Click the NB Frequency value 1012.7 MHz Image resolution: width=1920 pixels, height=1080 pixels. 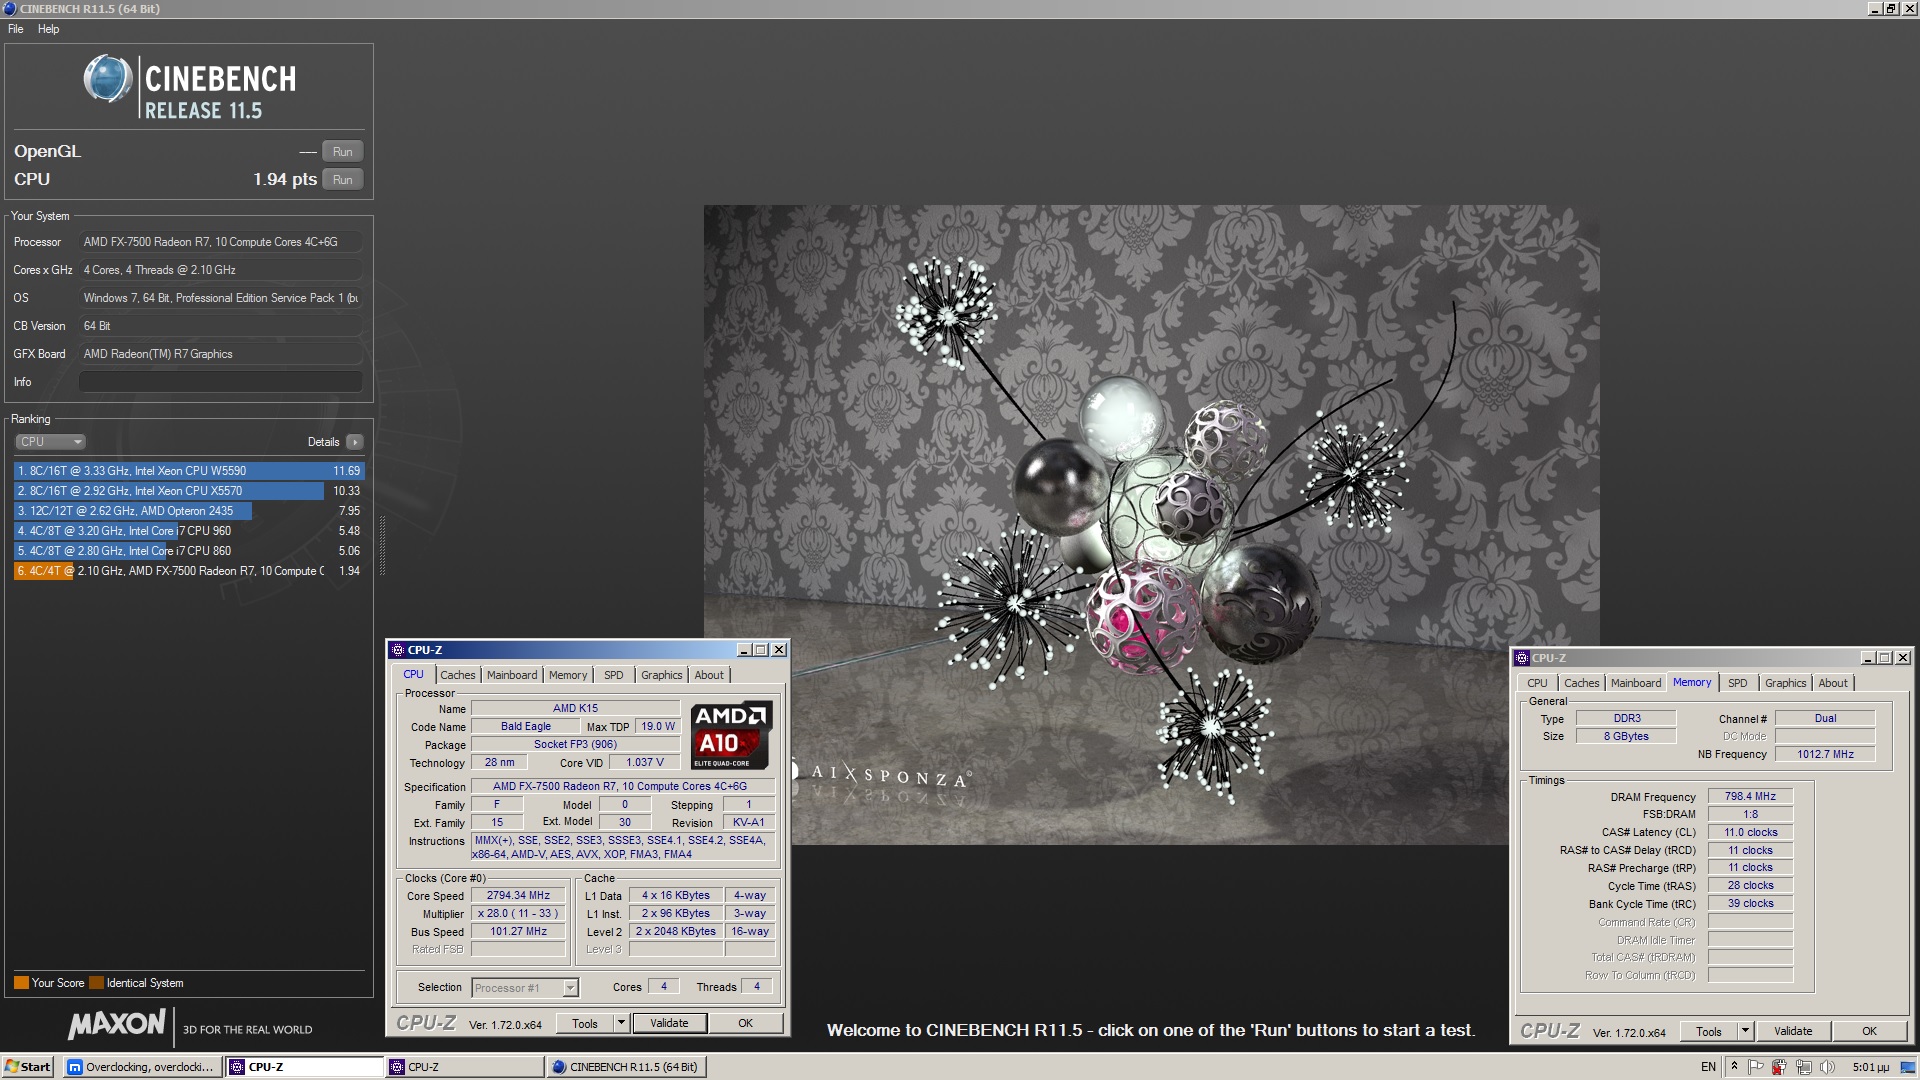(x=1825, y=754)
